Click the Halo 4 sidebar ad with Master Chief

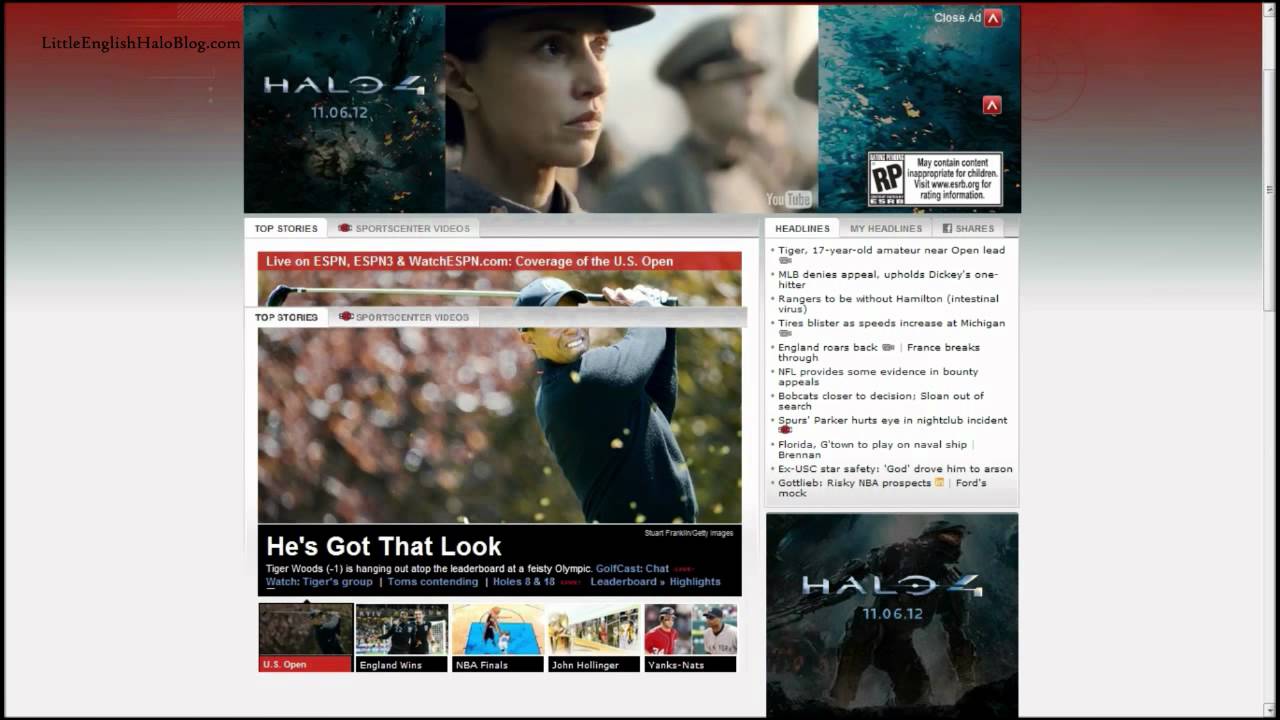pos(892,614)
